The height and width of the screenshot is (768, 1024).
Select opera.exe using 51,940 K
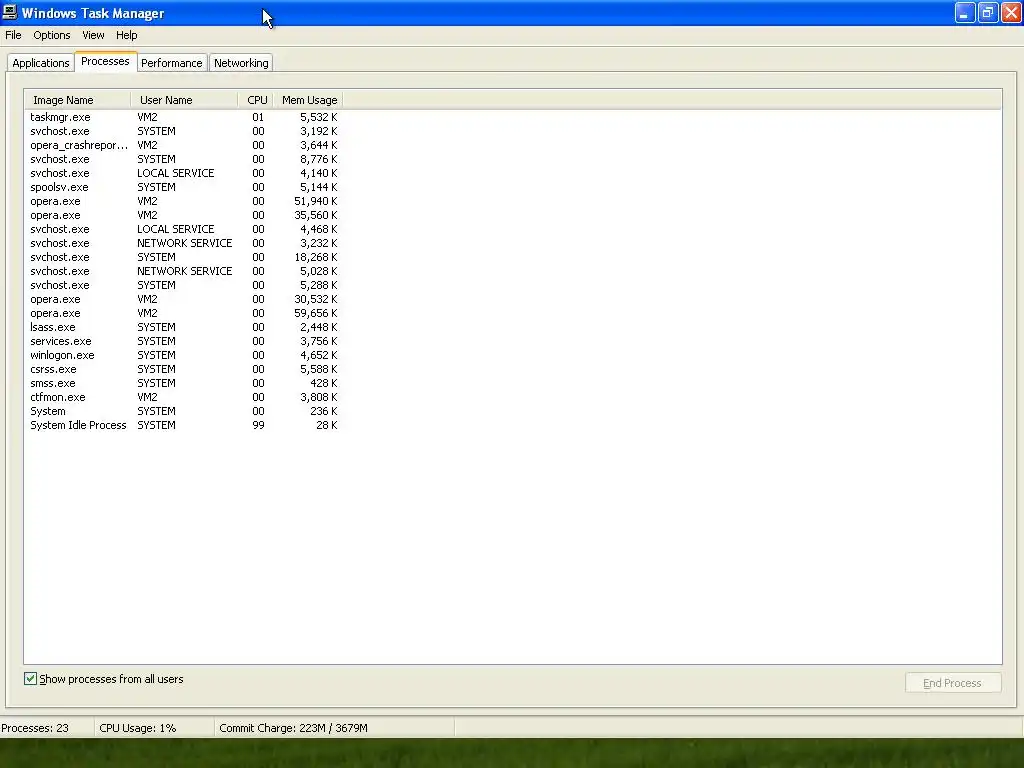click(184, 201)
